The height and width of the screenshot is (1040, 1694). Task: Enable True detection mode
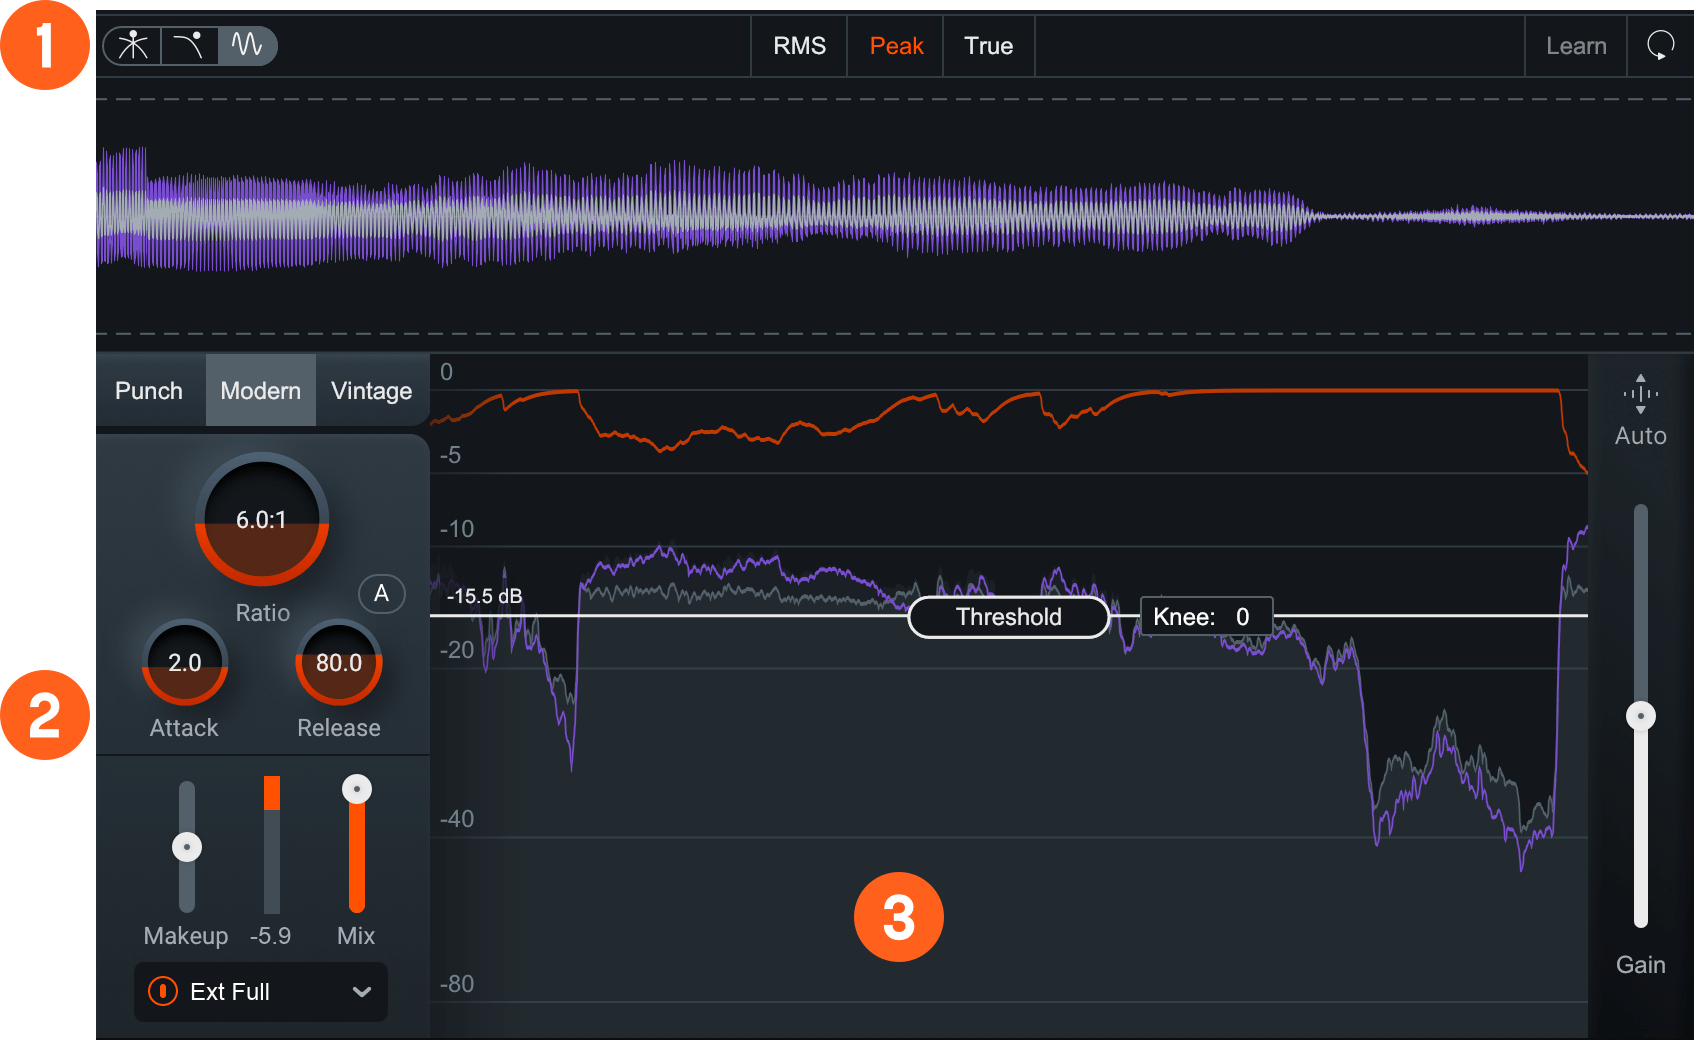point(988,45)
